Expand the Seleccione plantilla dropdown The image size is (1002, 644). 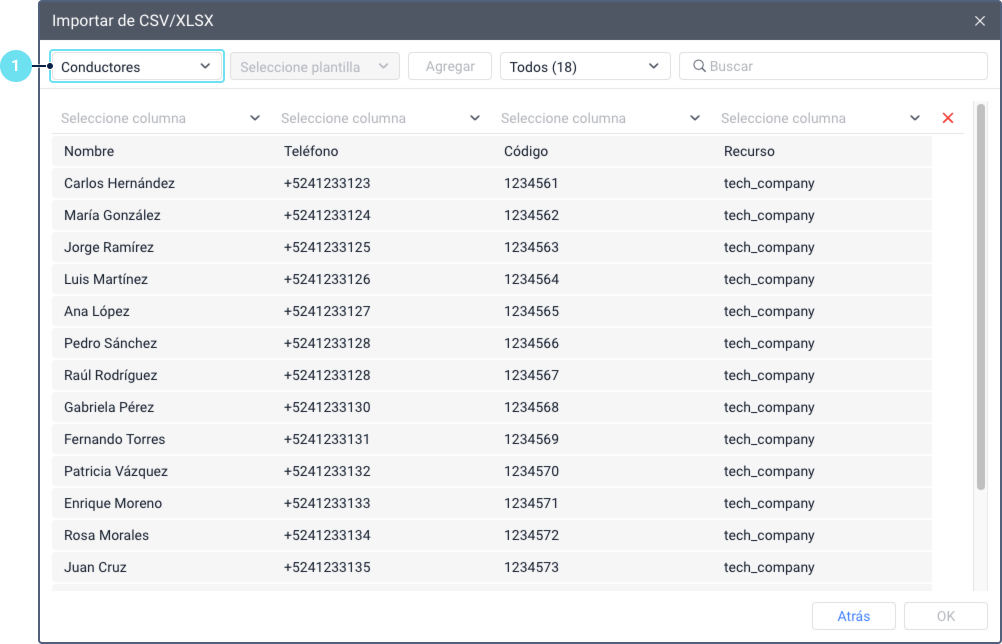coord(315,67)
